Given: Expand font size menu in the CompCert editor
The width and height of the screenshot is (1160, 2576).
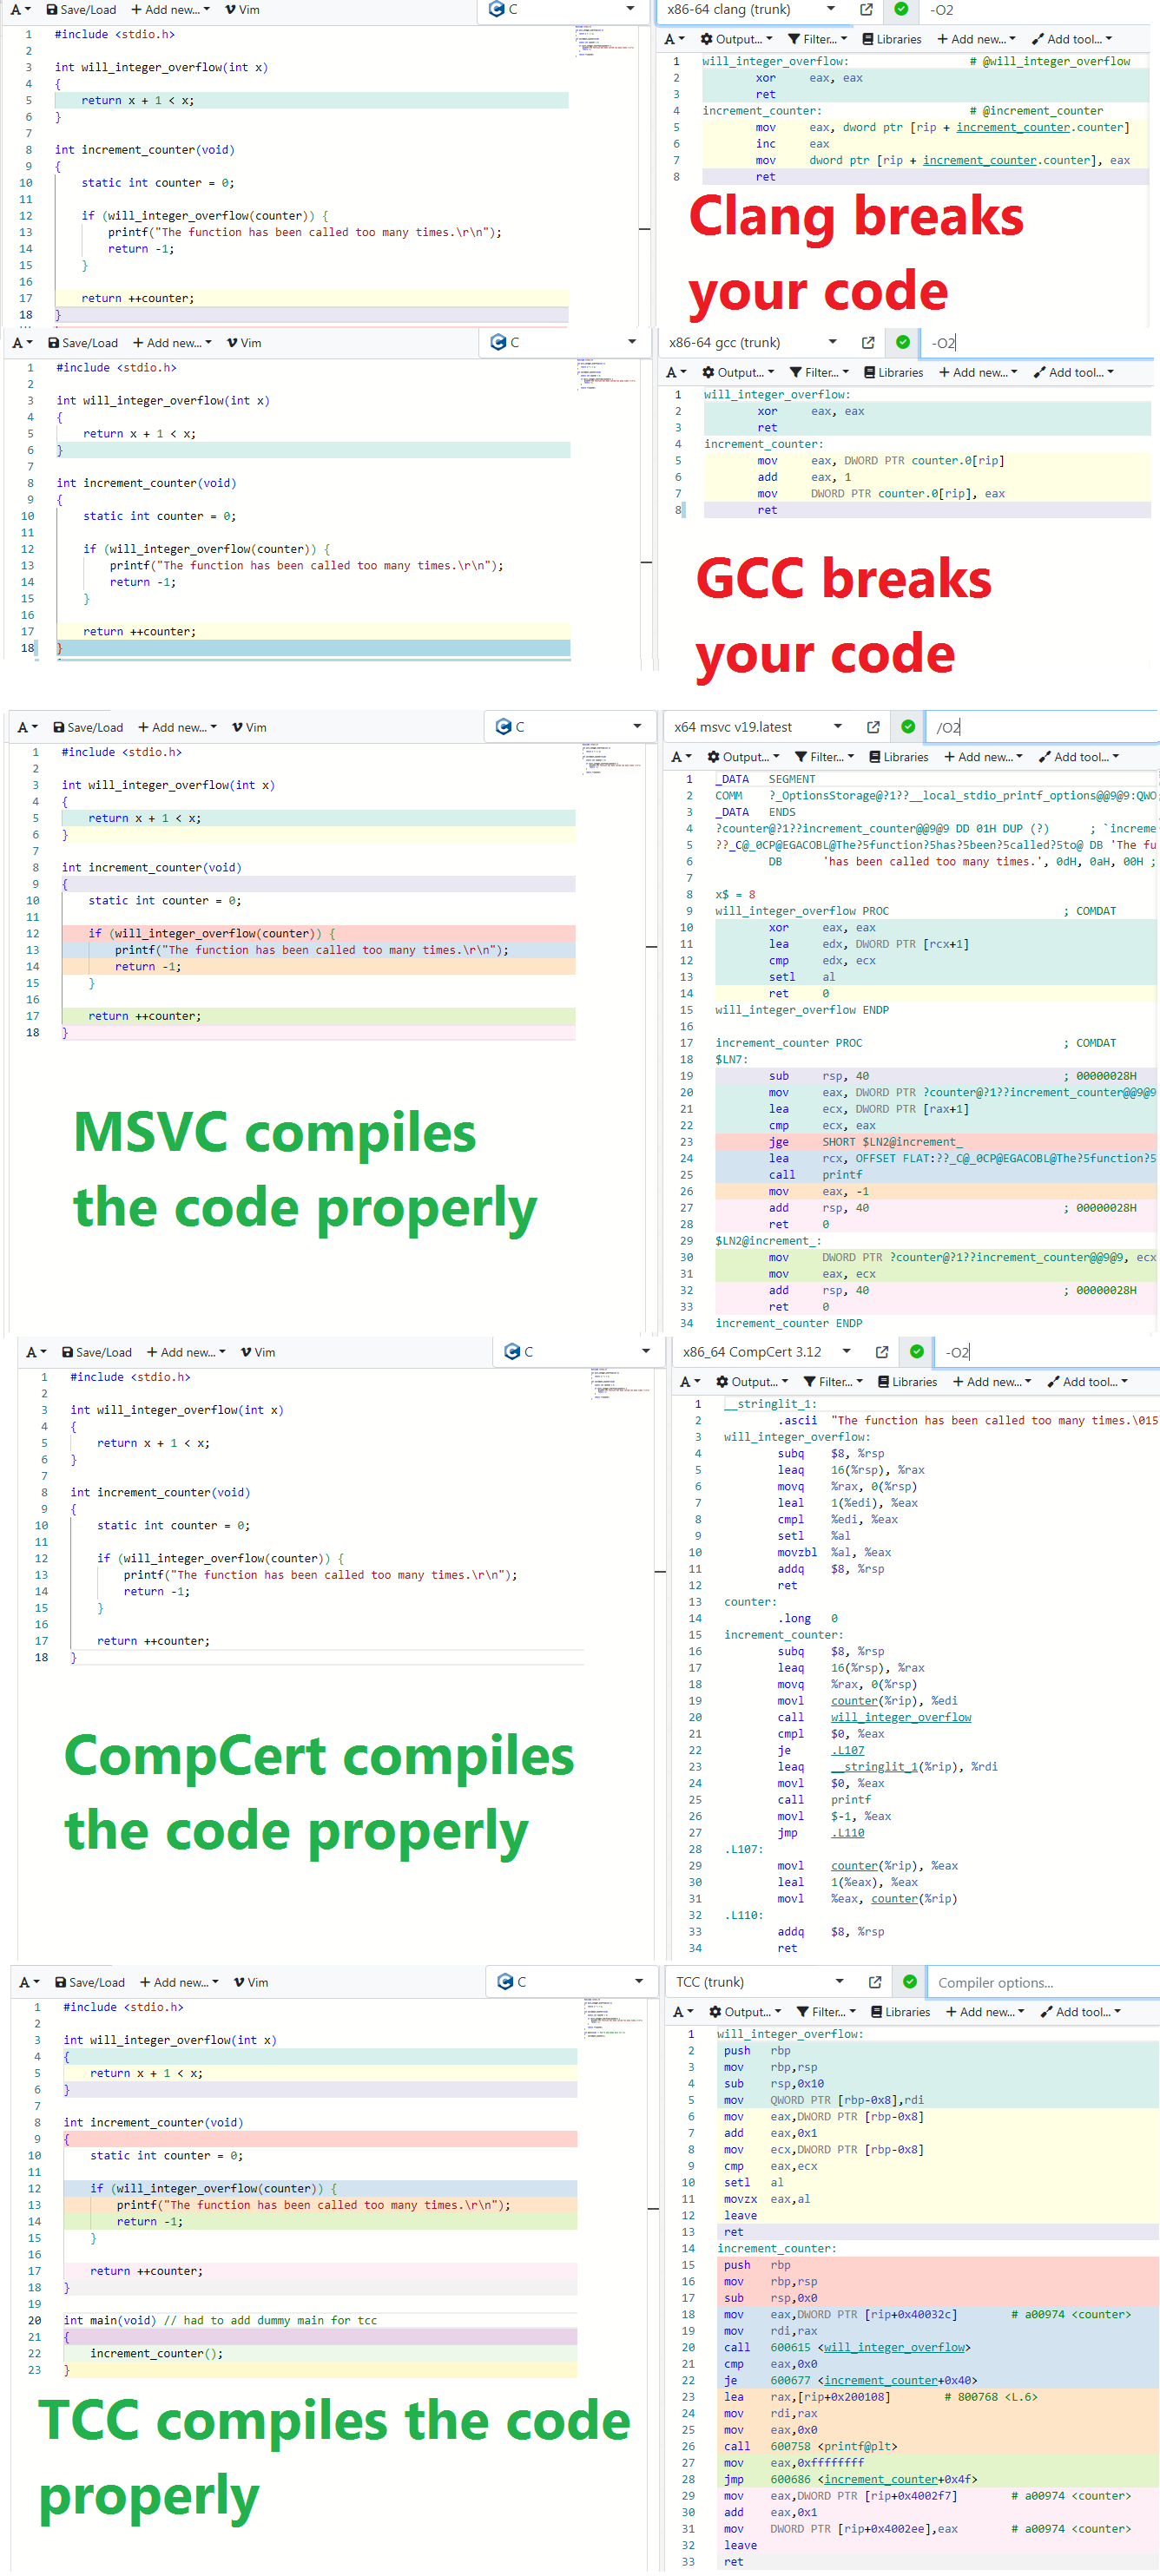Looking at the screenshot, I should [x=36, y=1352].
